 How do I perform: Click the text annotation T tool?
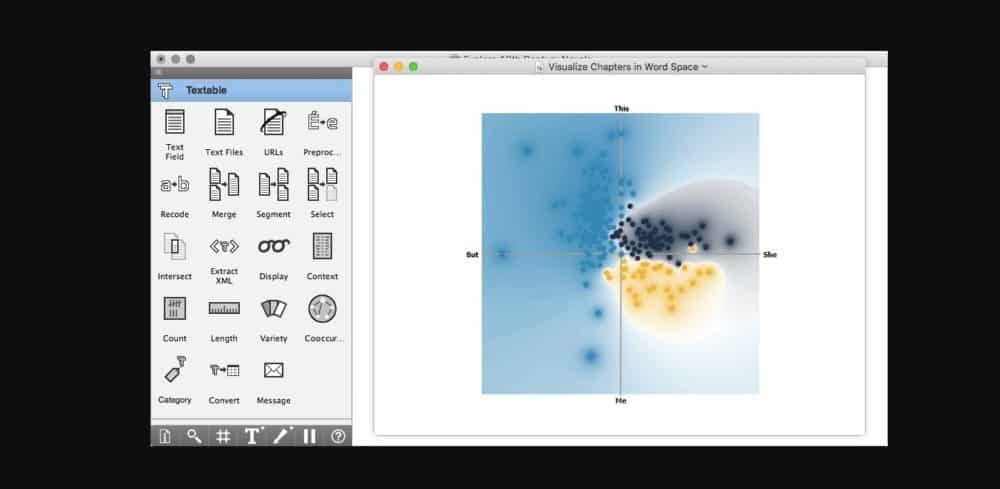(252, 436)
